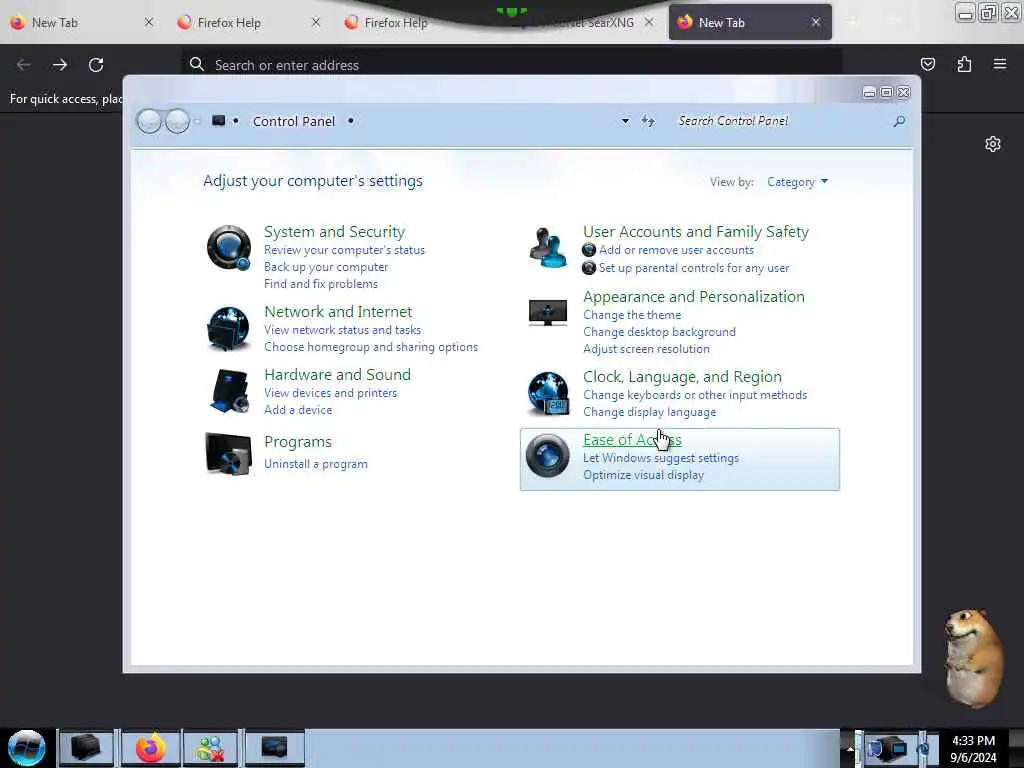Viewport: 1024px width, 768px height.
Task: Click Adjust screen resolution link
Action: 647,349
